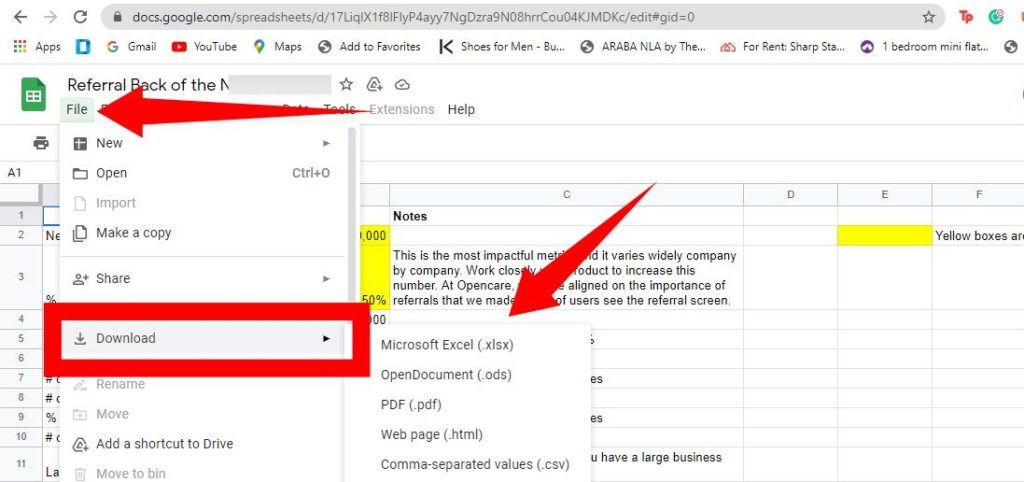Bookmark this page using the address bar star
Viewport: 1024px width, 482px height.
pyautogui.click(x=928, y=18)
